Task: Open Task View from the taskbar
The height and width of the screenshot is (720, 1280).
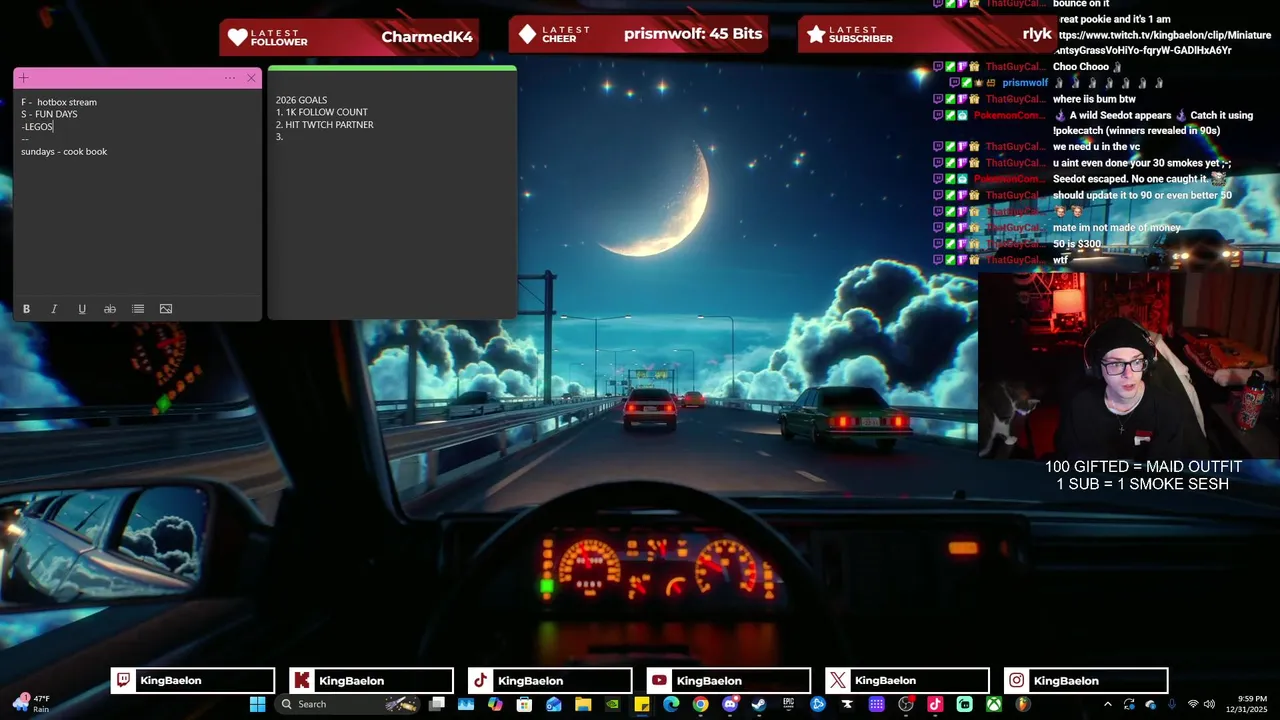Action: tap(437, 704)
